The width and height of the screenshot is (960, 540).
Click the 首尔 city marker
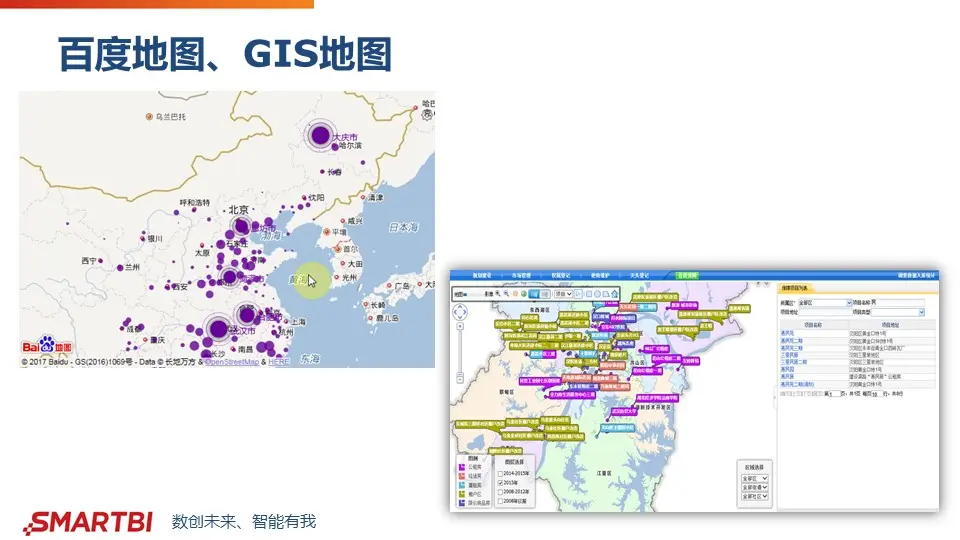[337, 249]
